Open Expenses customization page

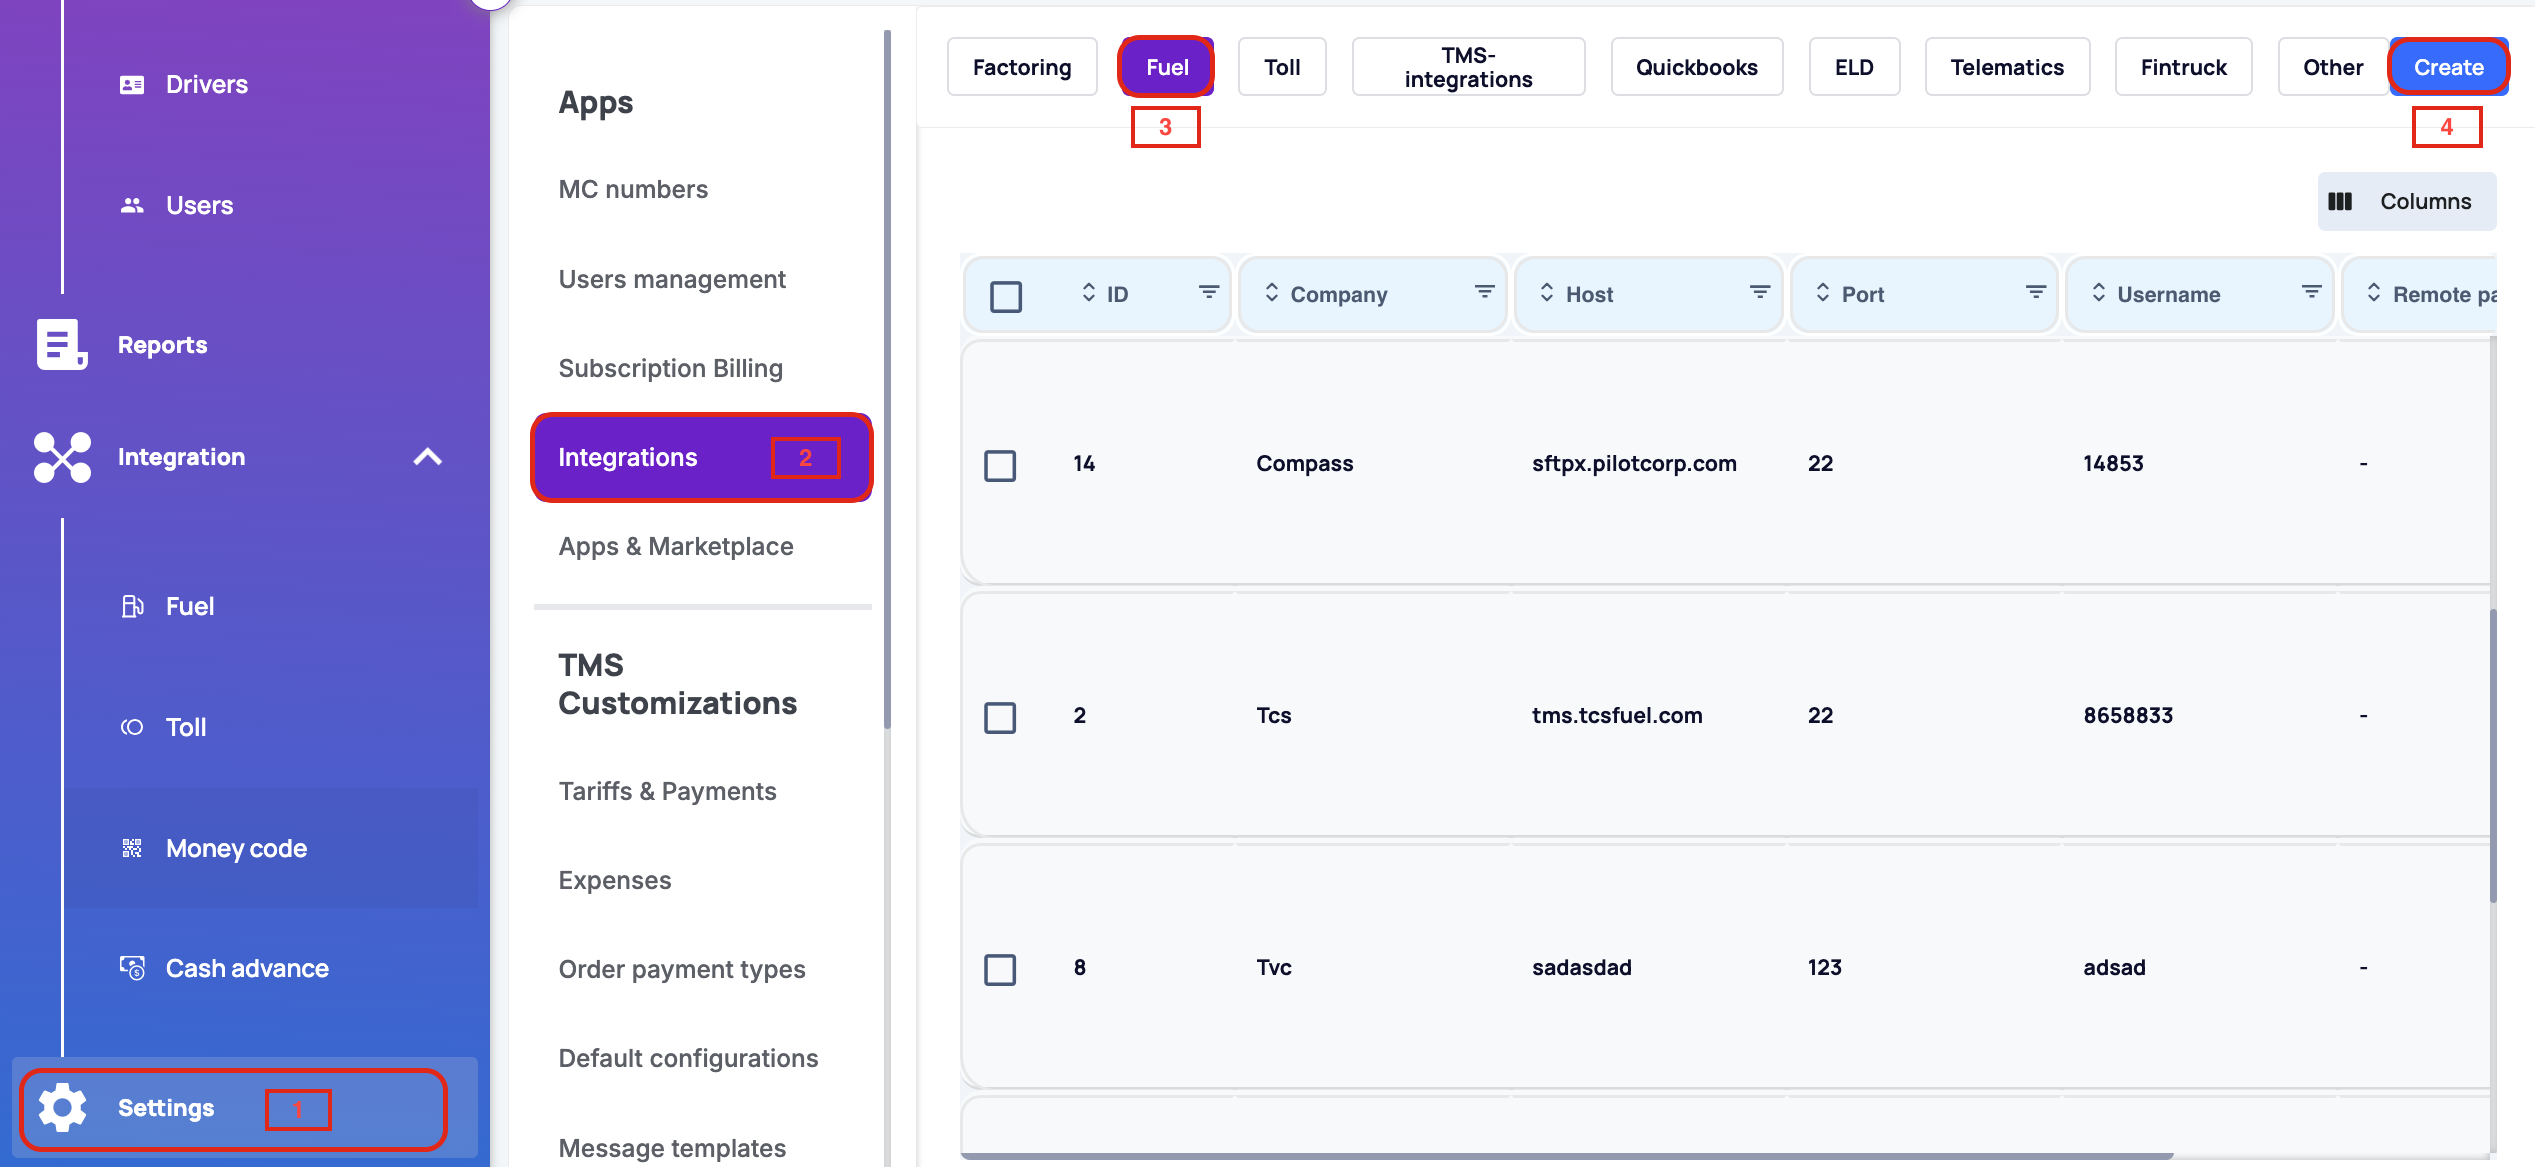pyautogui.click(x=614, y=880)
